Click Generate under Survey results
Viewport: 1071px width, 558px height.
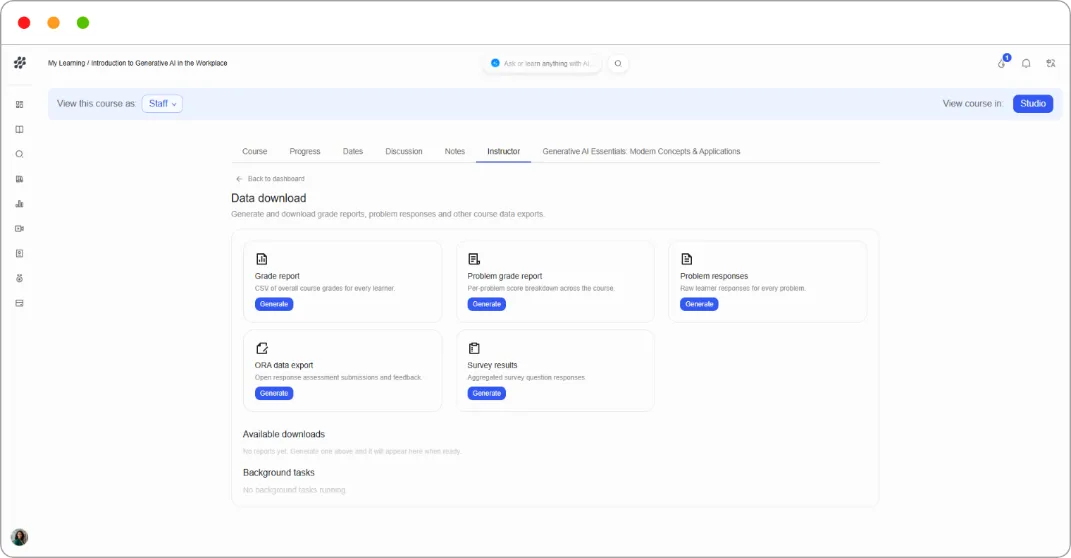point(486,393)
